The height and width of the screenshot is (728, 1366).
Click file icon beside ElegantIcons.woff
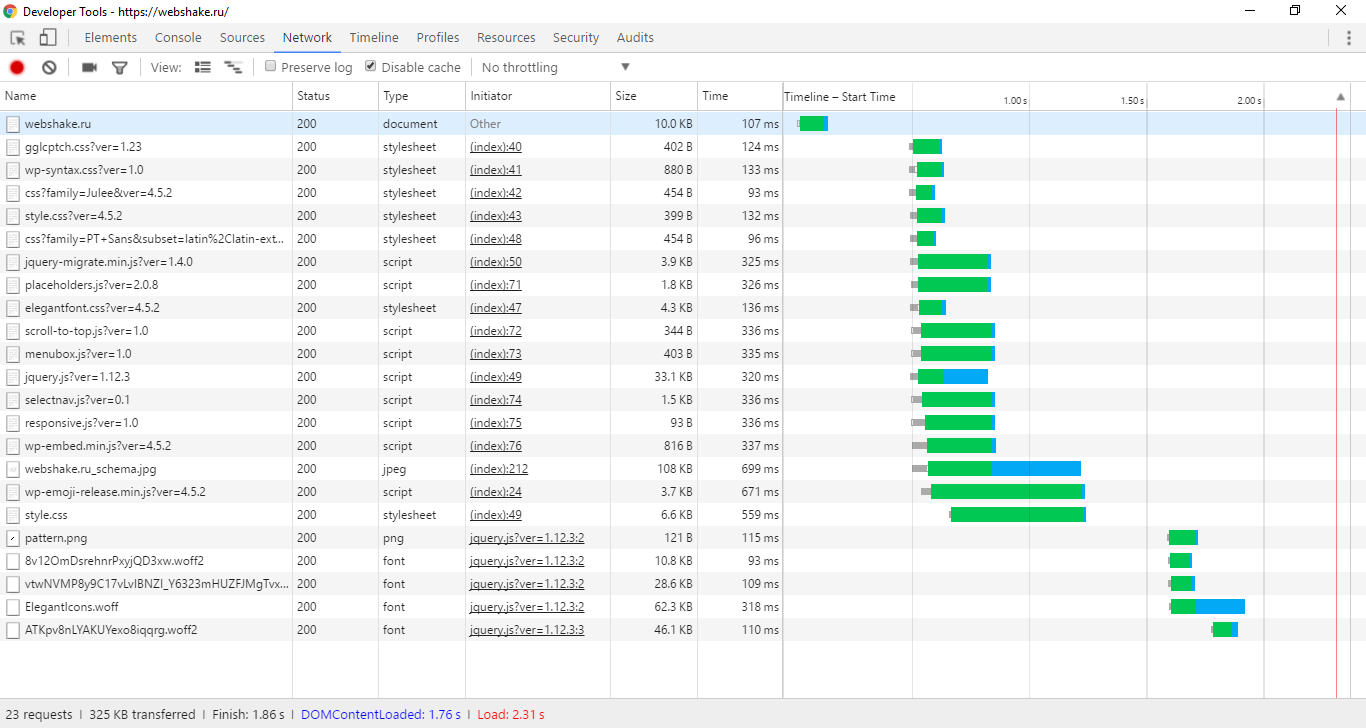(13, 607)
